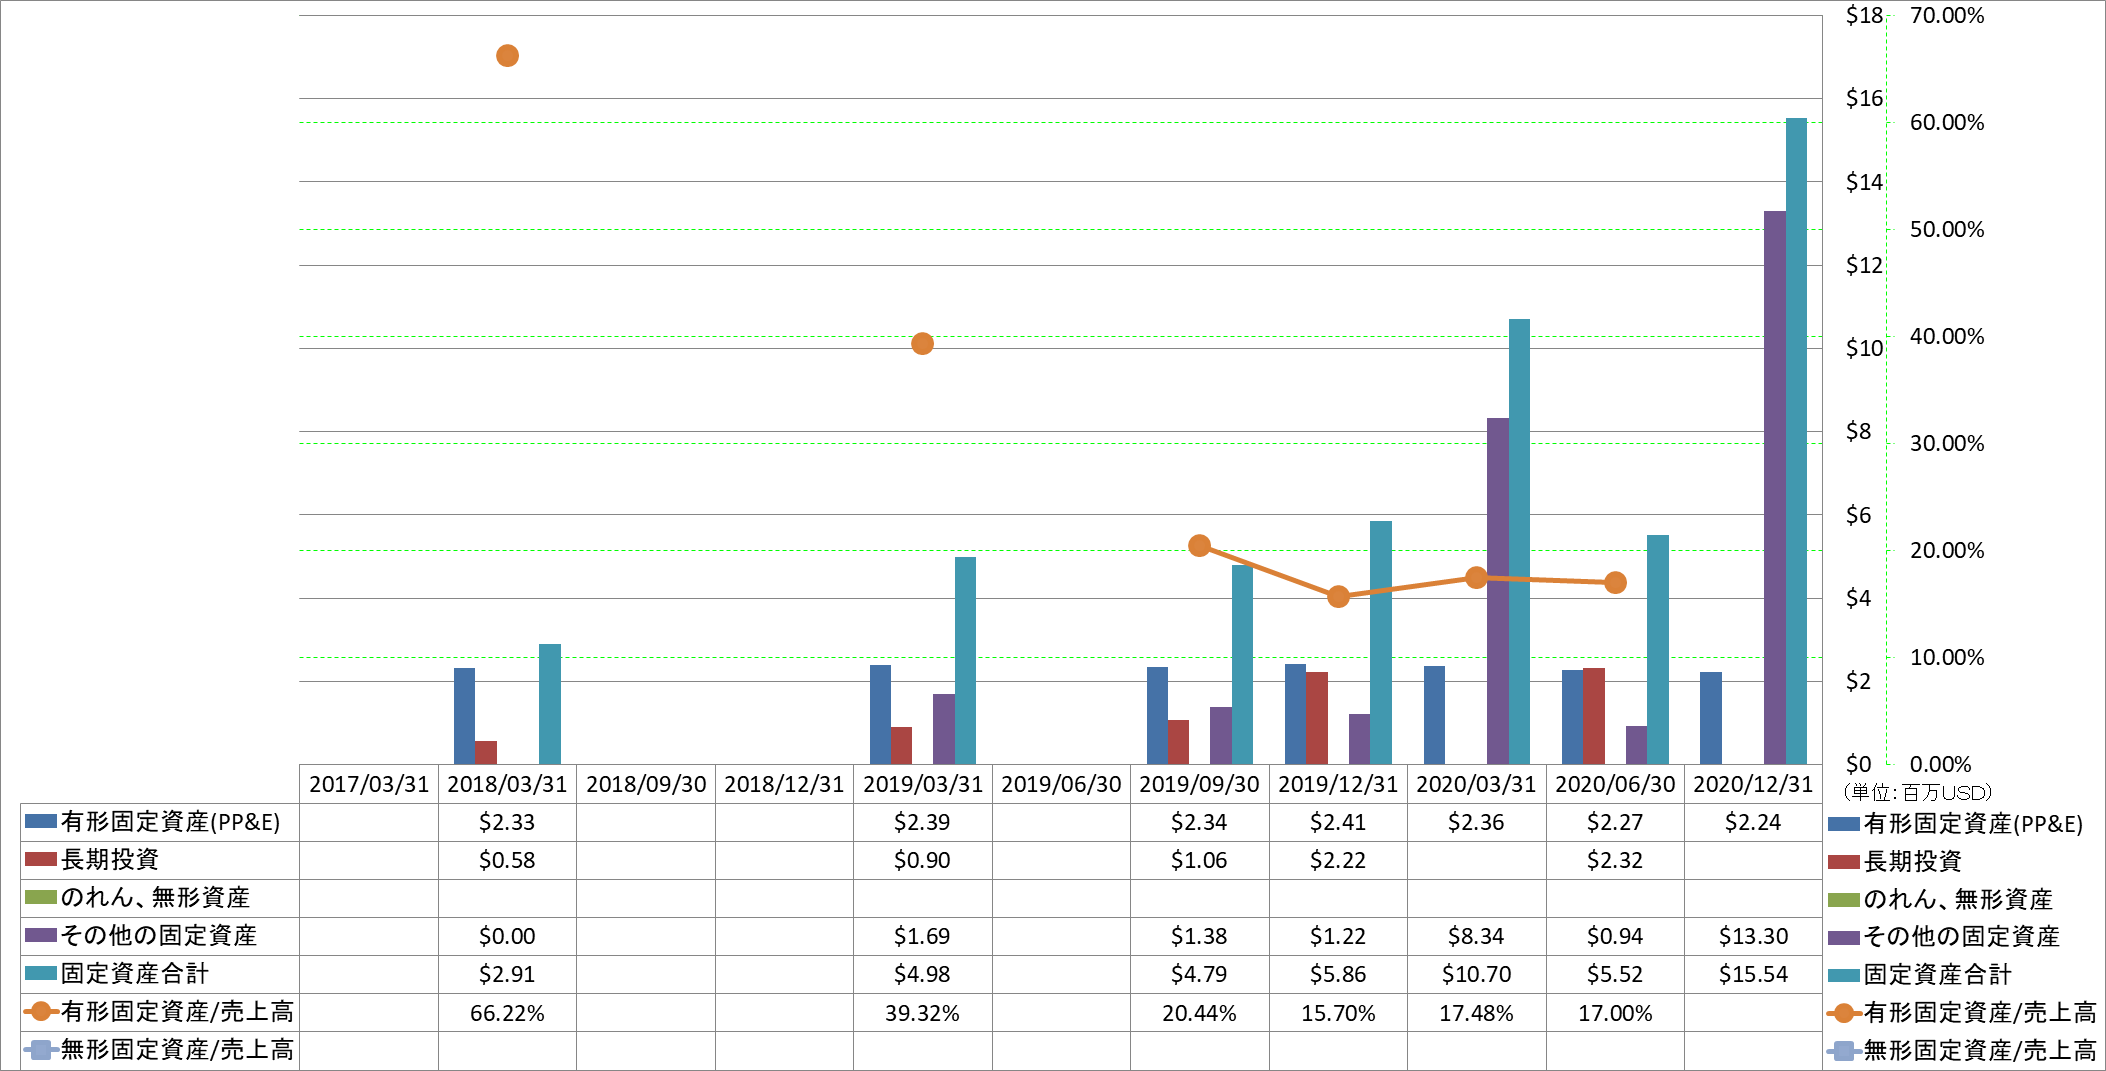Screen dimensions: 2106x1071
Task: Select the cell showing $1.69
Action: click(922, 936)
